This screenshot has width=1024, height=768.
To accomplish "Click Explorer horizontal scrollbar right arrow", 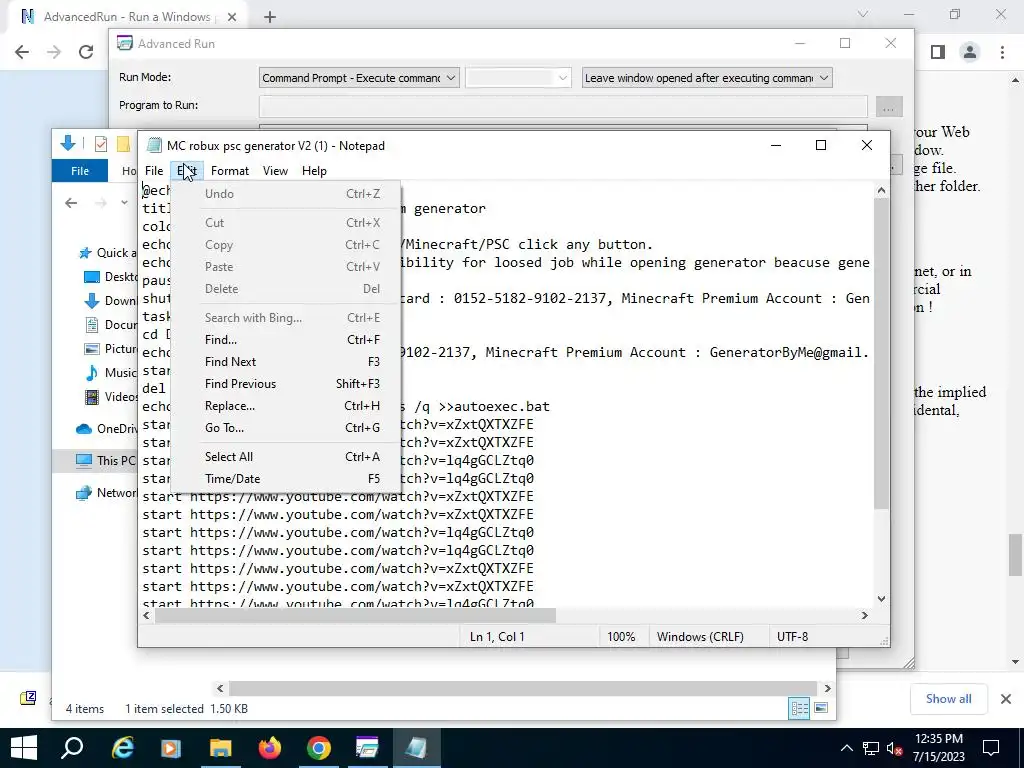I will click(827, 688).
